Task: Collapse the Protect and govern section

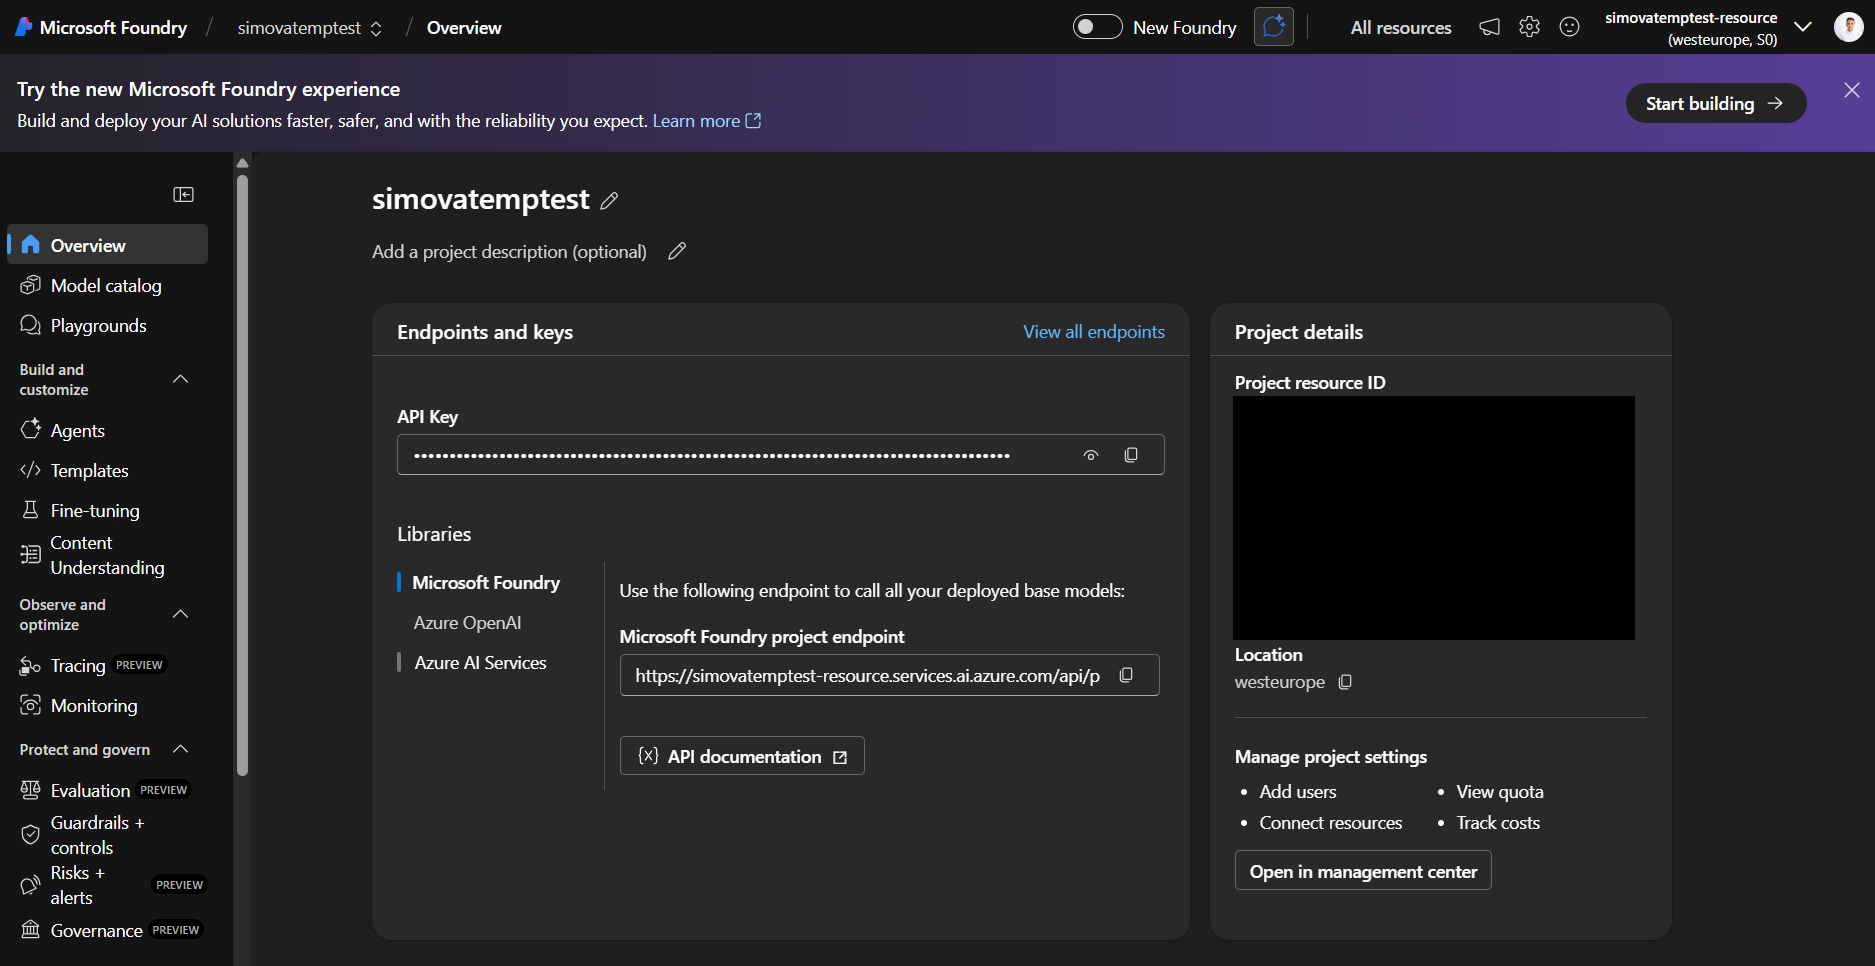Action: tap(181, 749)
